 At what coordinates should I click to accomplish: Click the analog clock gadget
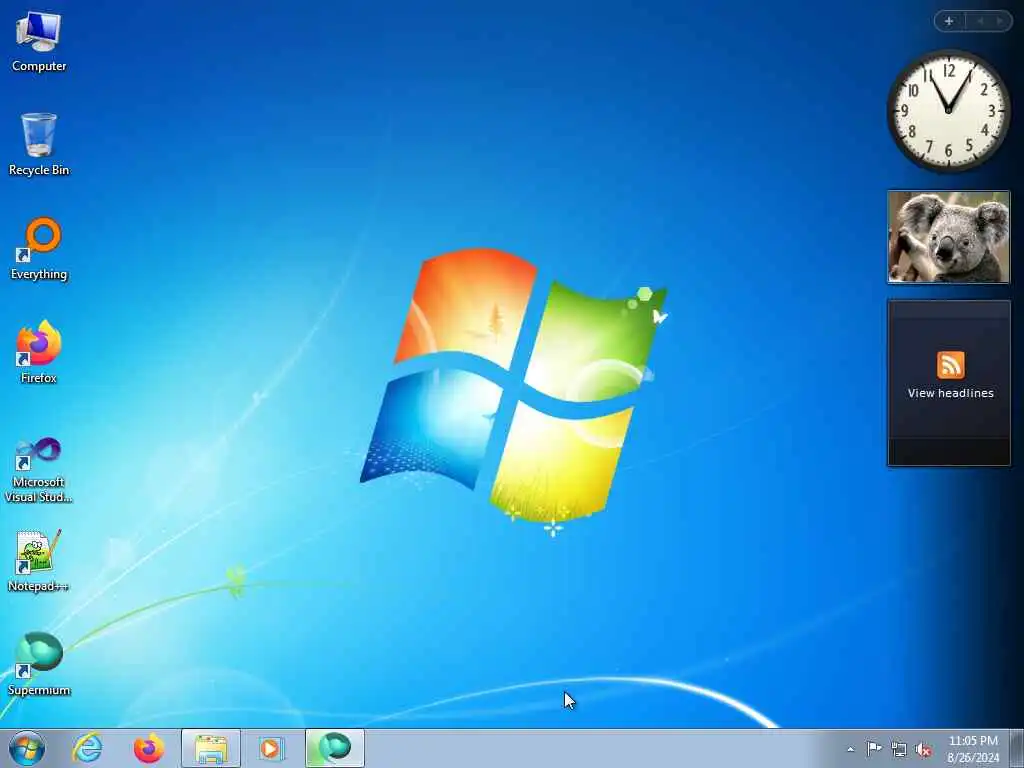(x=948, y=111)
